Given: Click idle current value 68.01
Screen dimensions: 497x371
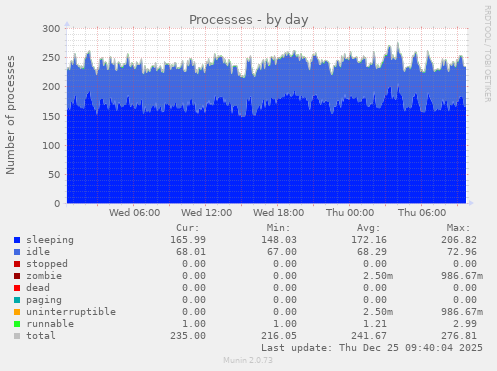Looking at the screenshot, I should (x=191, y=252).
